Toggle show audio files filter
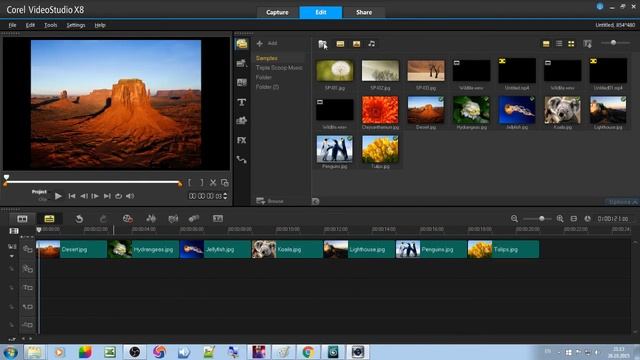The width and height of the screenshot is (640, 360). (371, 44)
